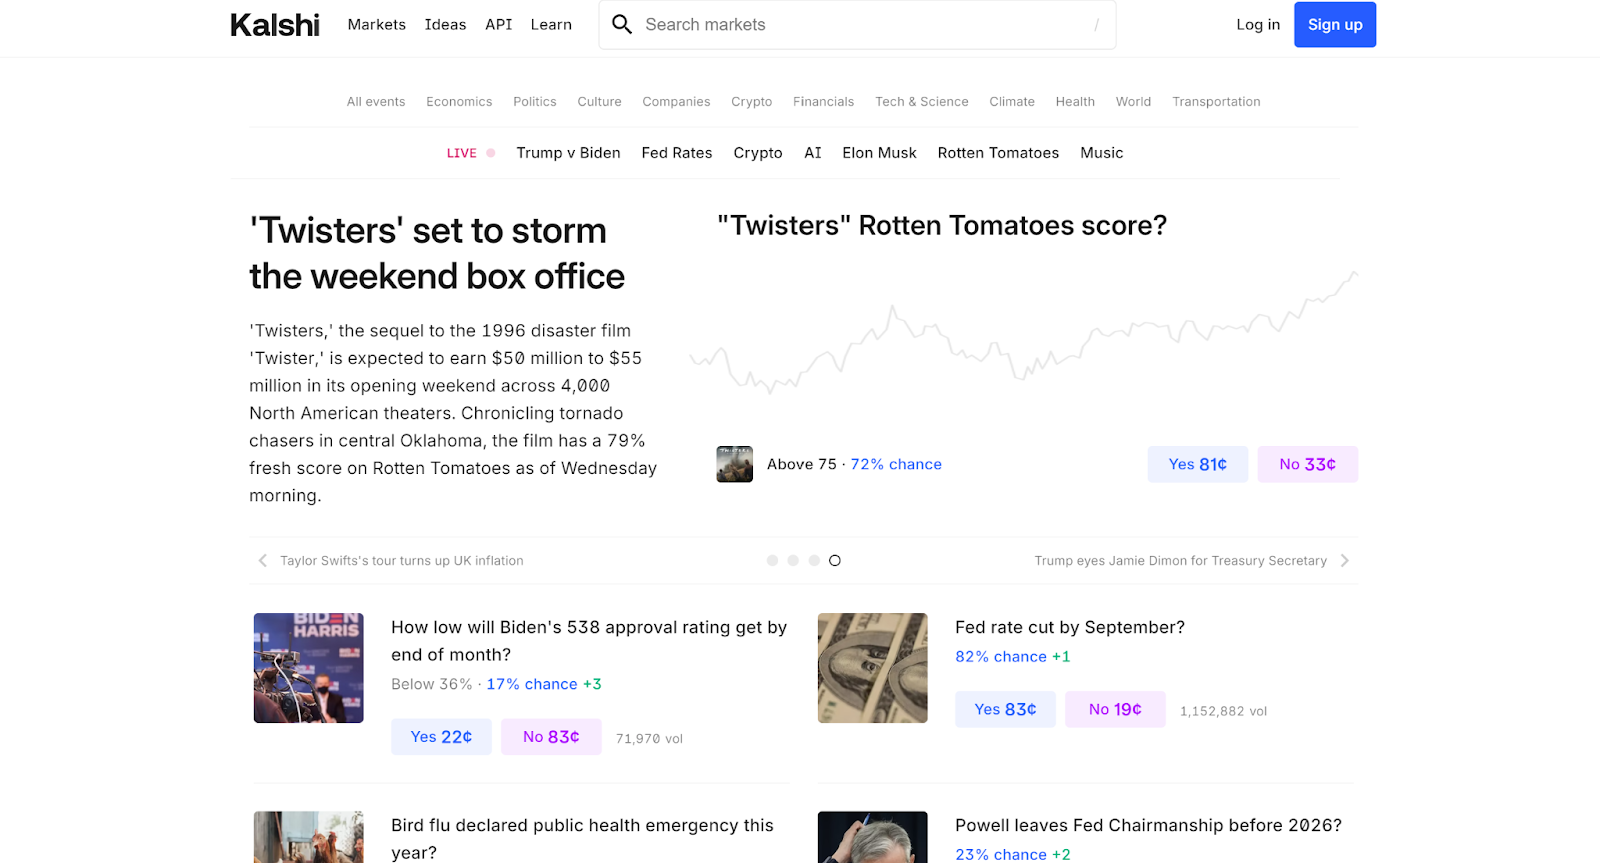Open Trump v Biden topic
This screenshot has height=863, width=1600.
tap(568, 153)
